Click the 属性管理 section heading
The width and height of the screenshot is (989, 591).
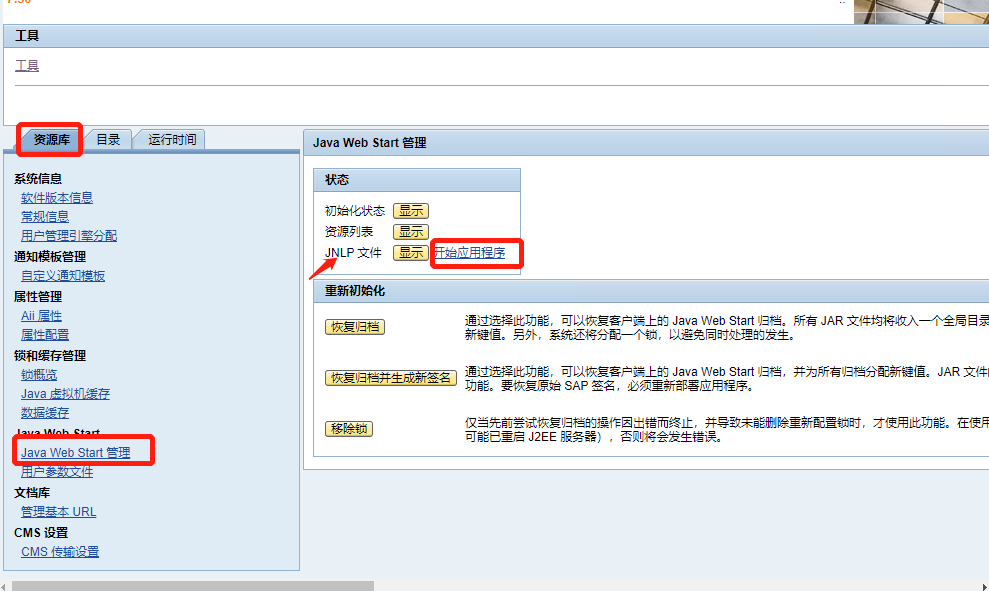(x=38, y=296)
